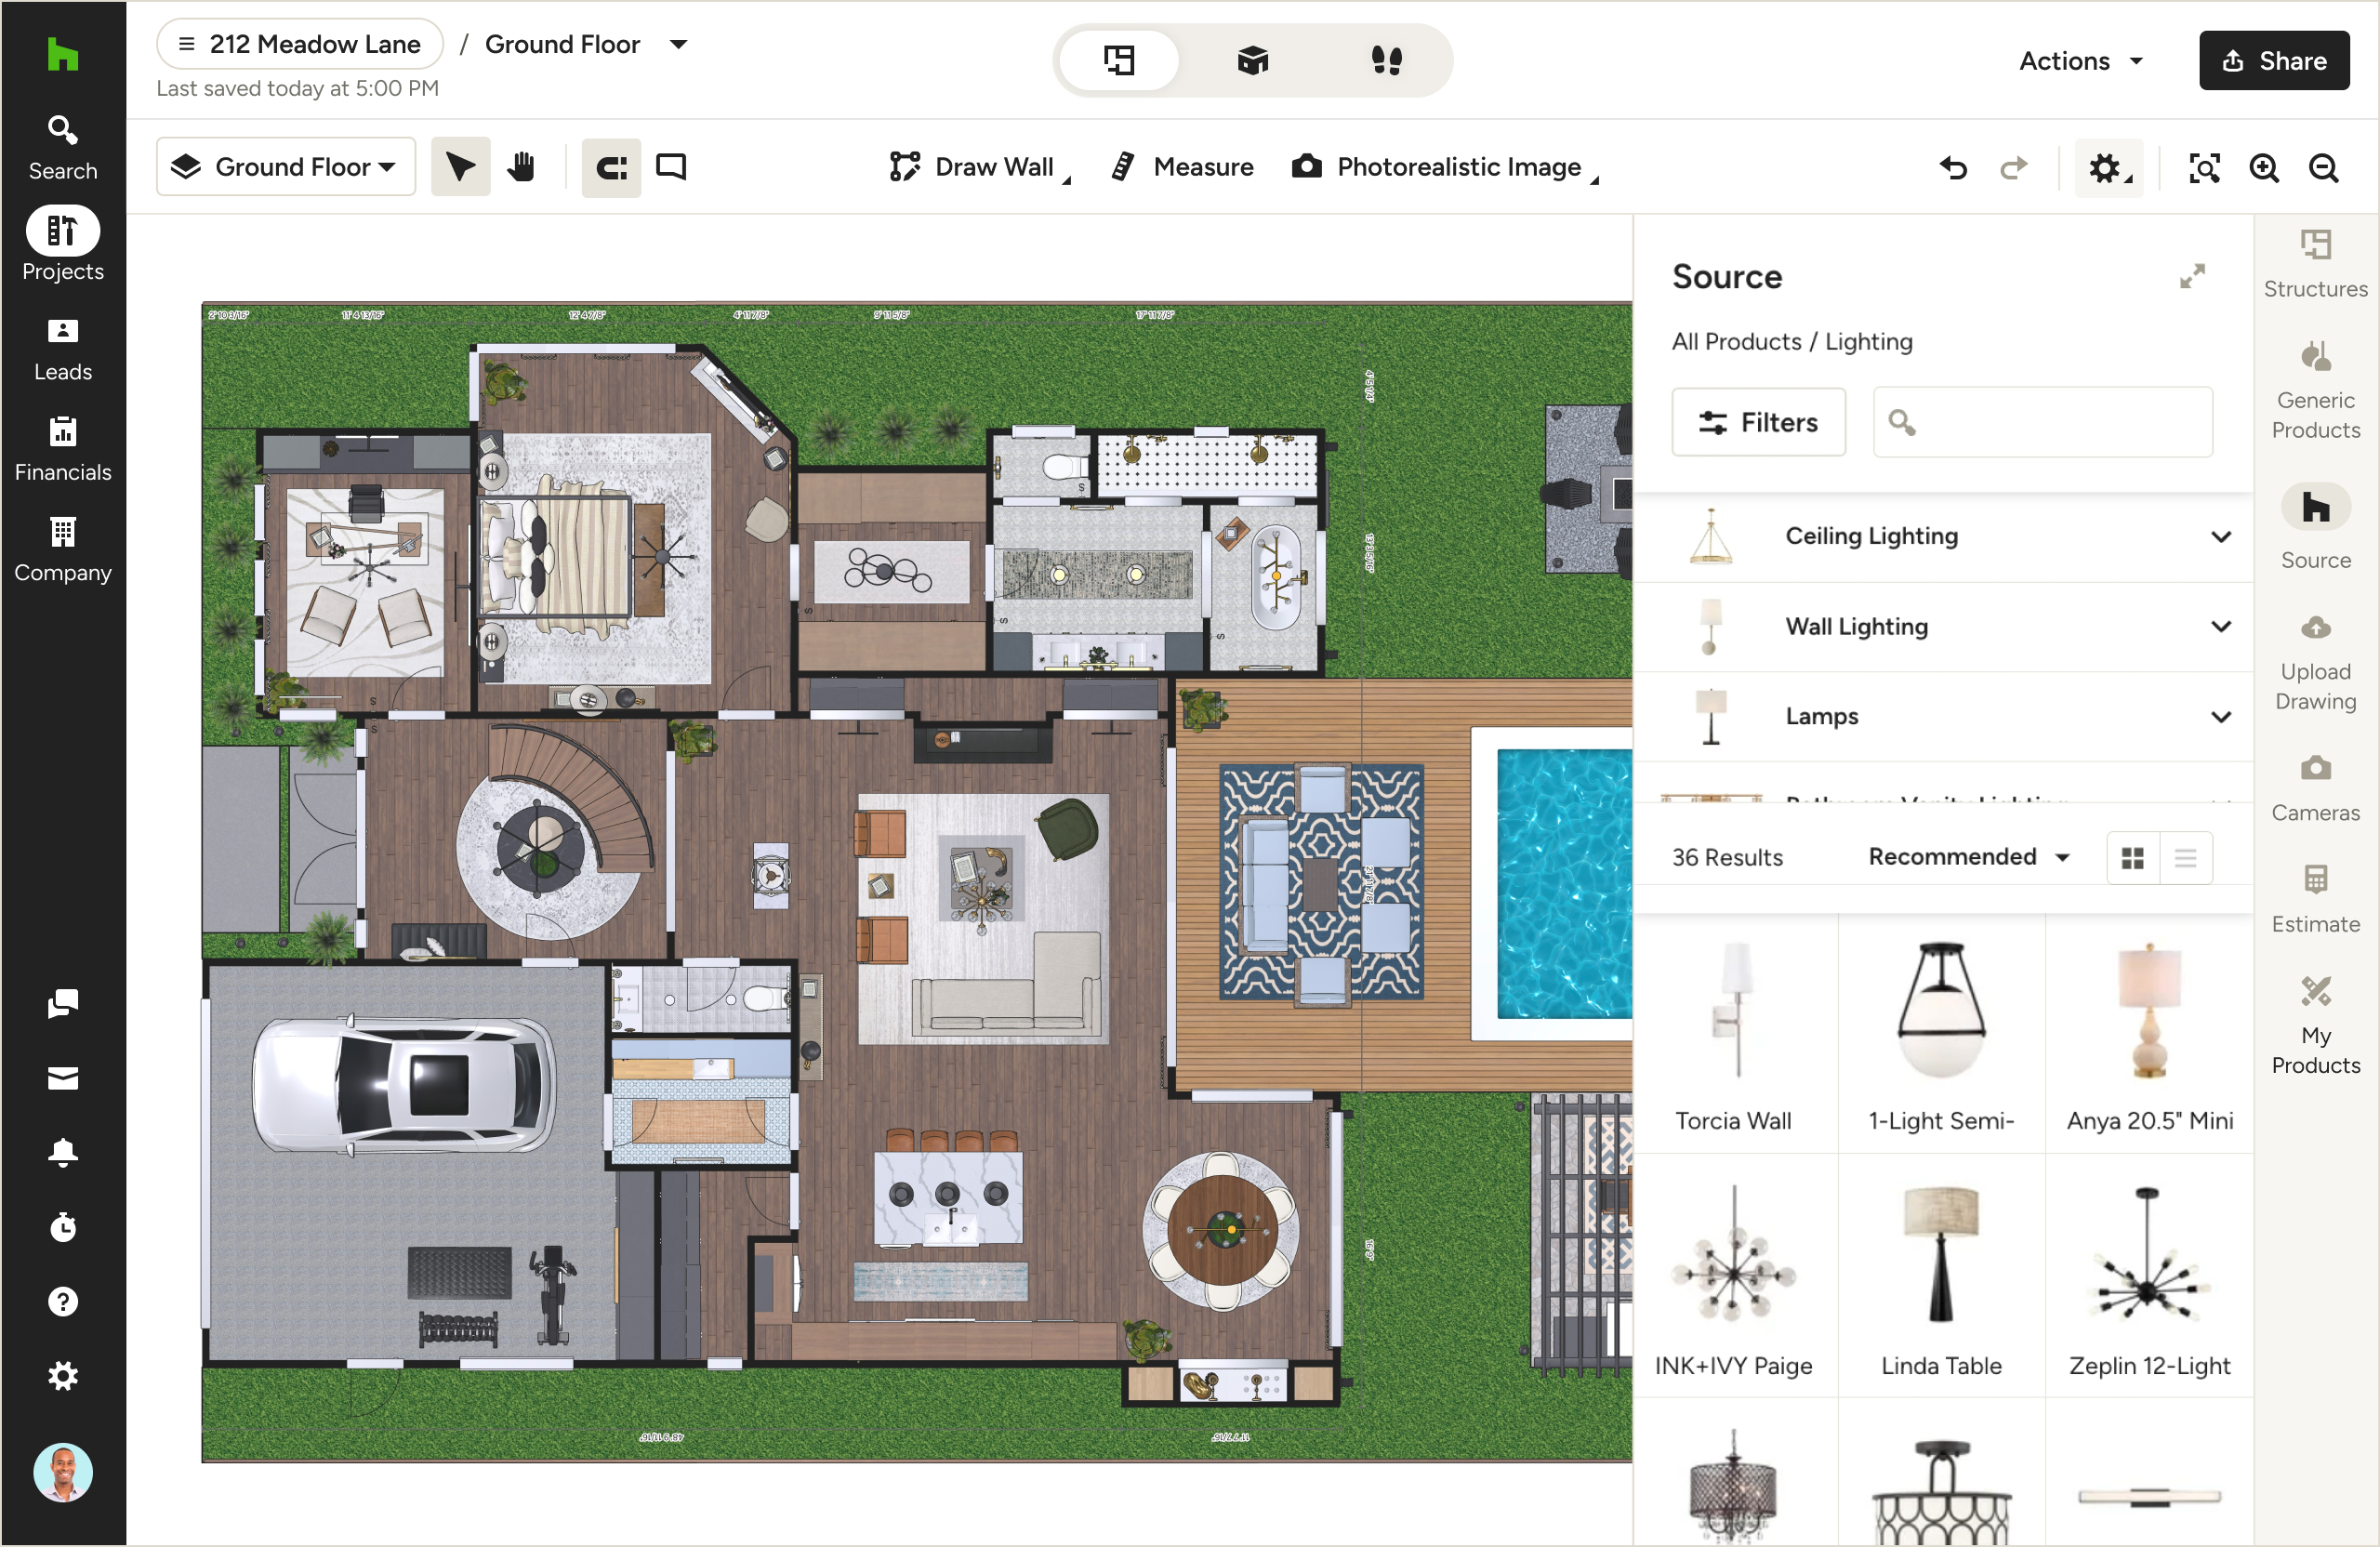Open the Filters panel
Image resolution: width=2380 pixels, height=1547 pixels.
pos(1758,422)
